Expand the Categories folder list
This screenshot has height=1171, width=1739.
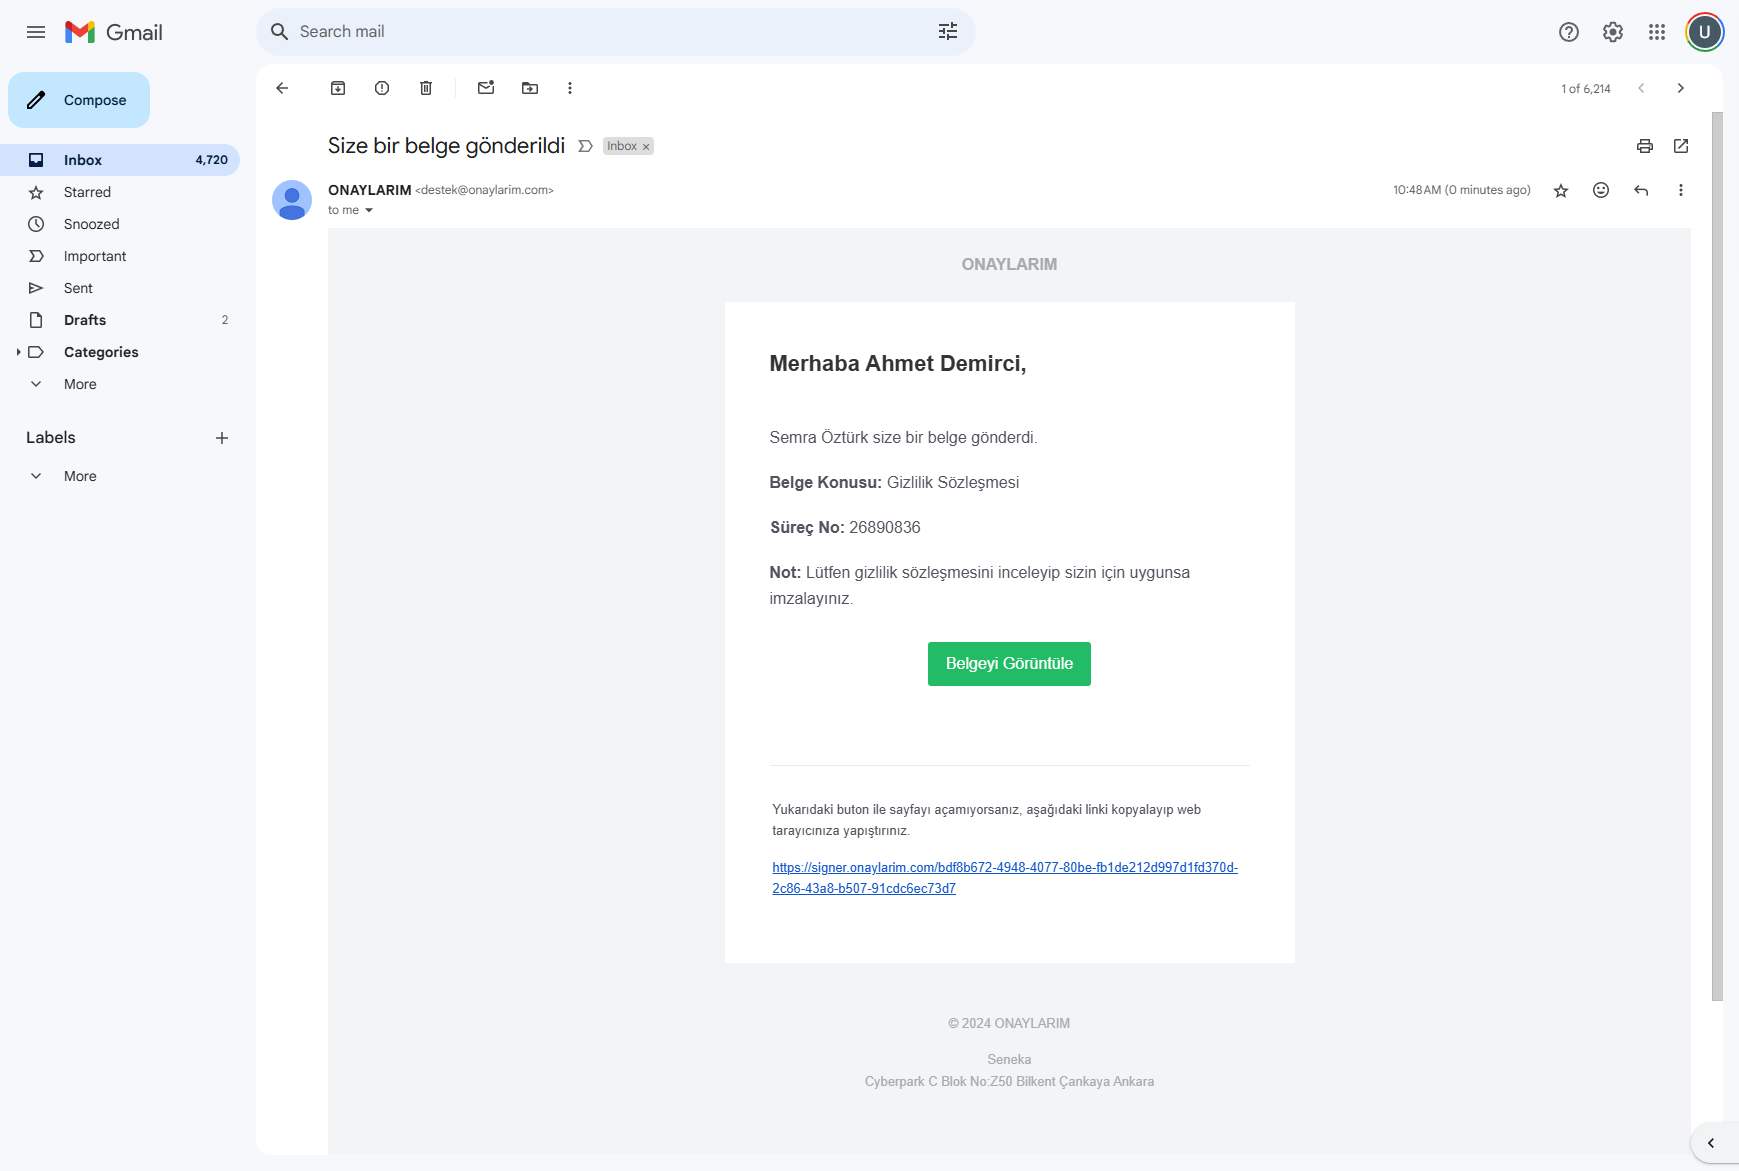point(18,352)
